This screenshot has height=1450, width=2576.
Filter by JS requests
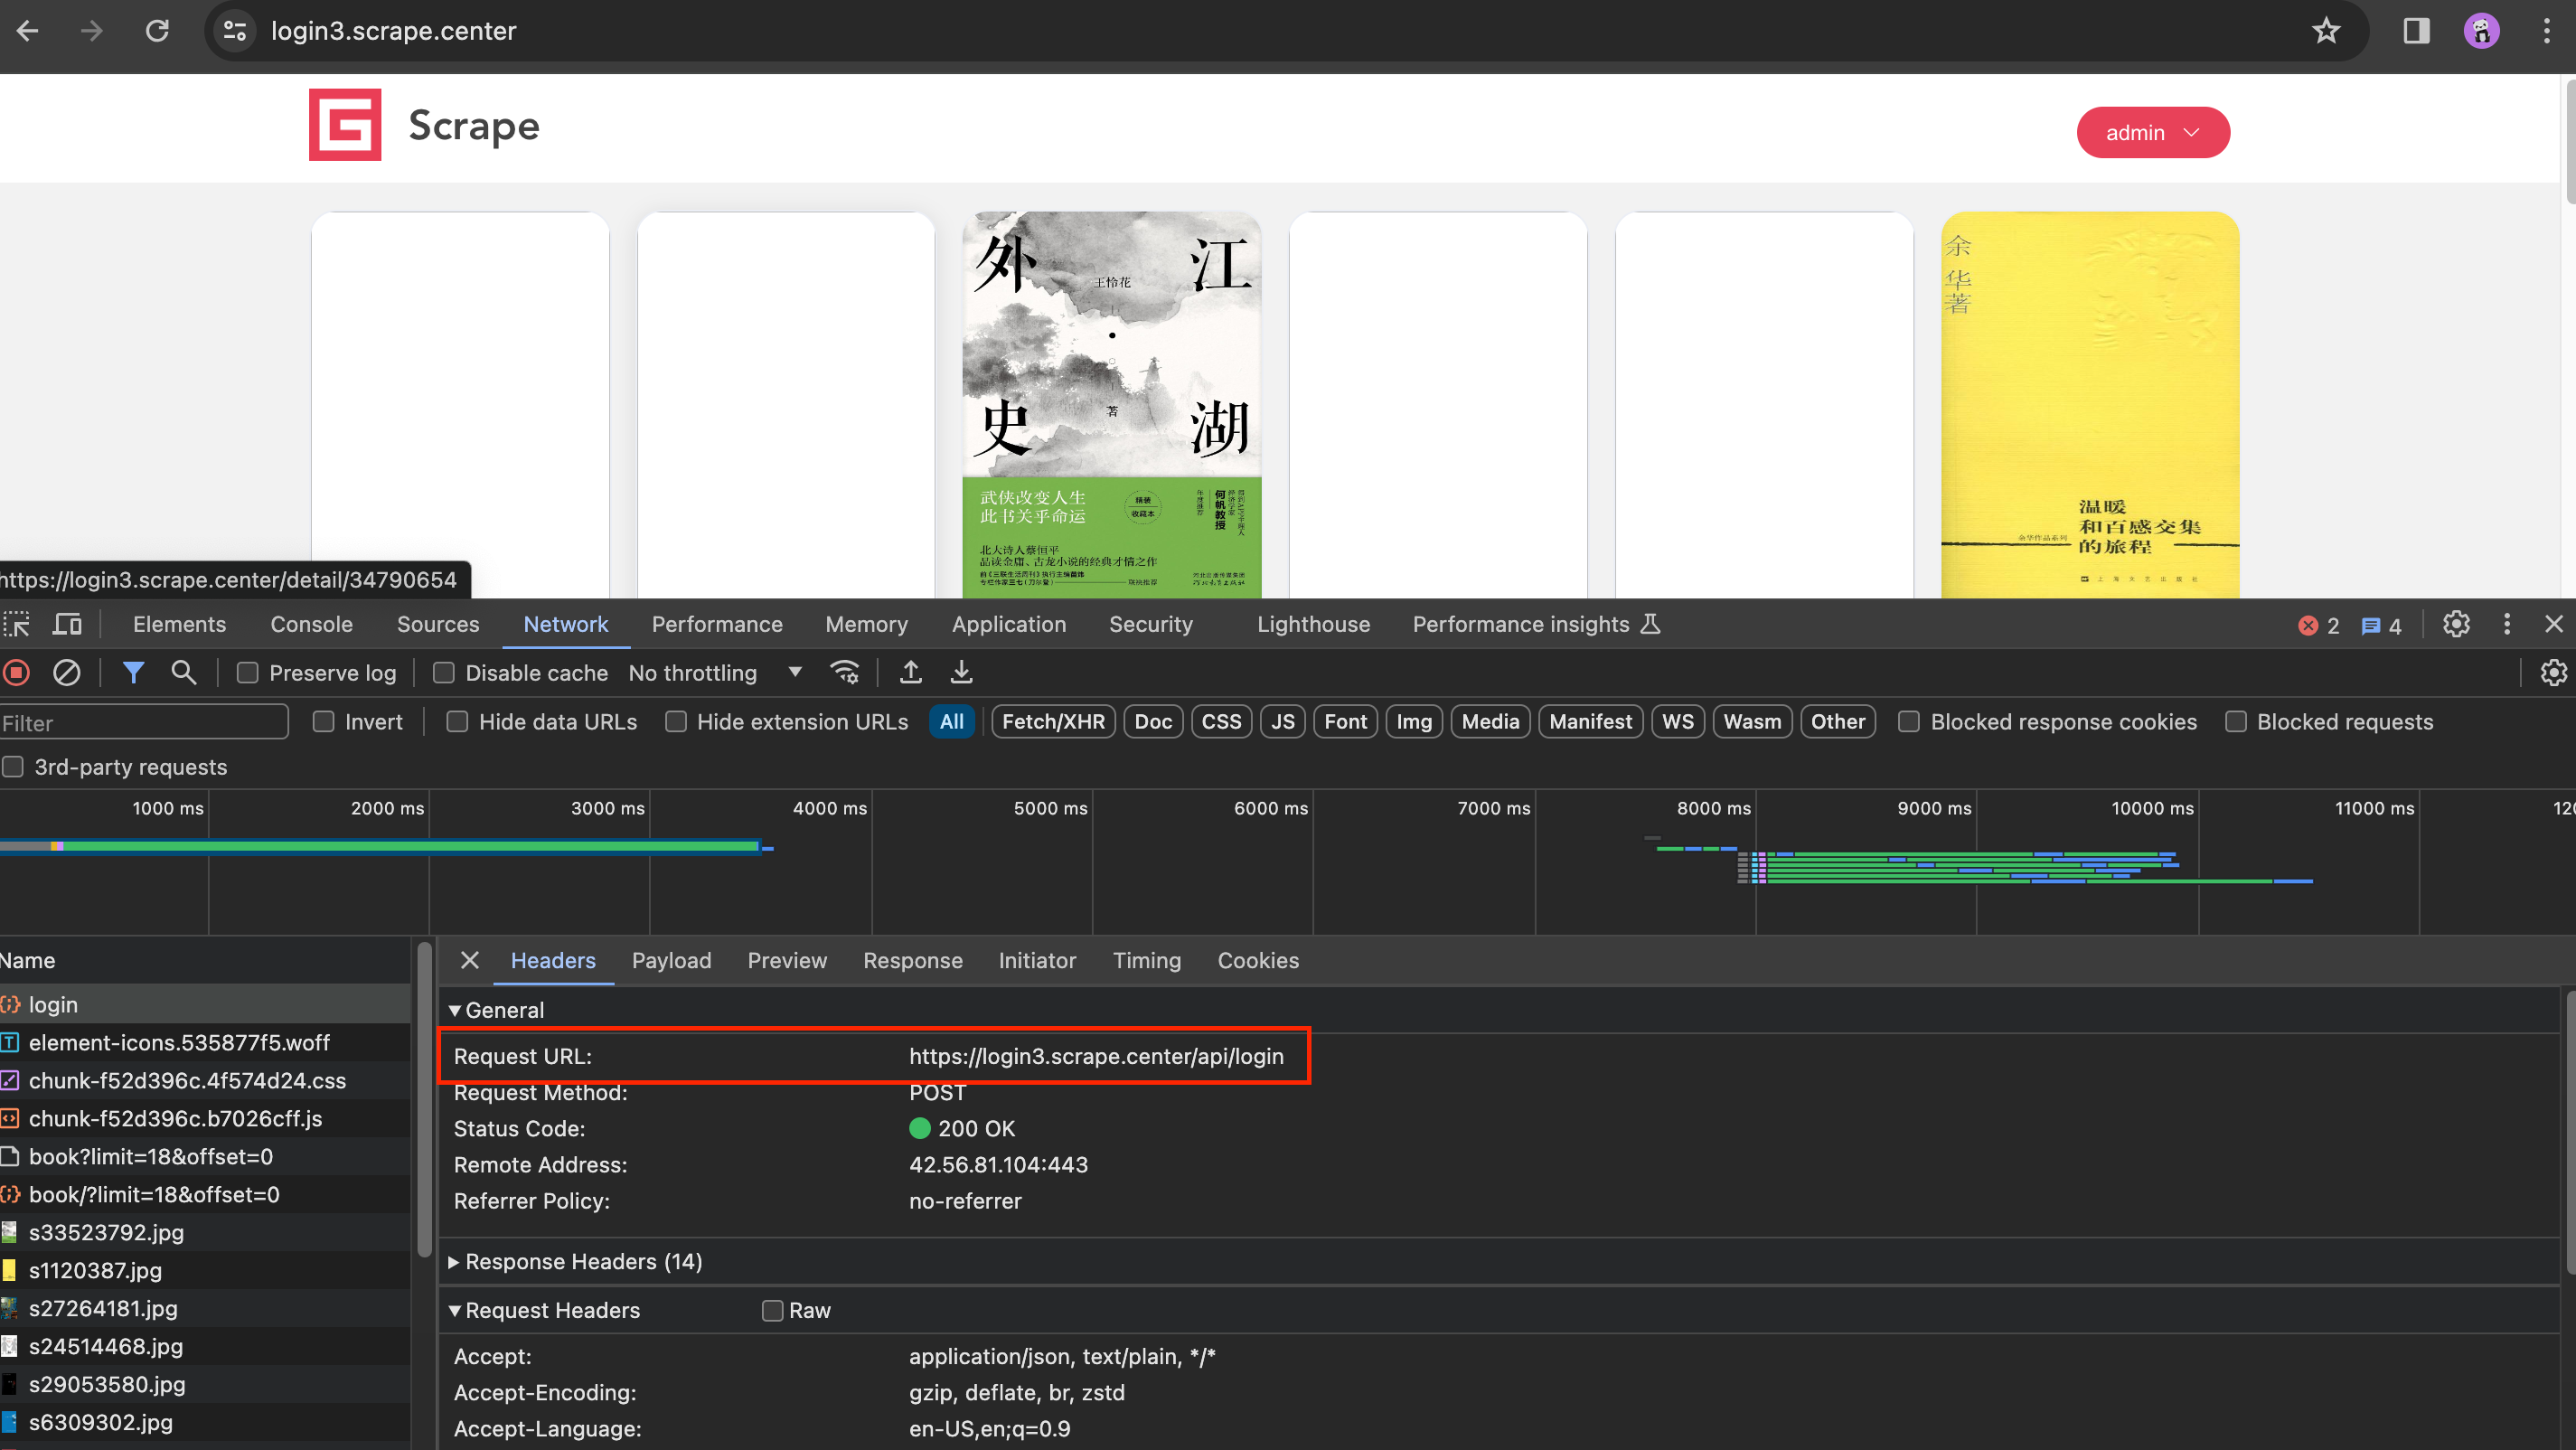click(x=1282, y=721)
